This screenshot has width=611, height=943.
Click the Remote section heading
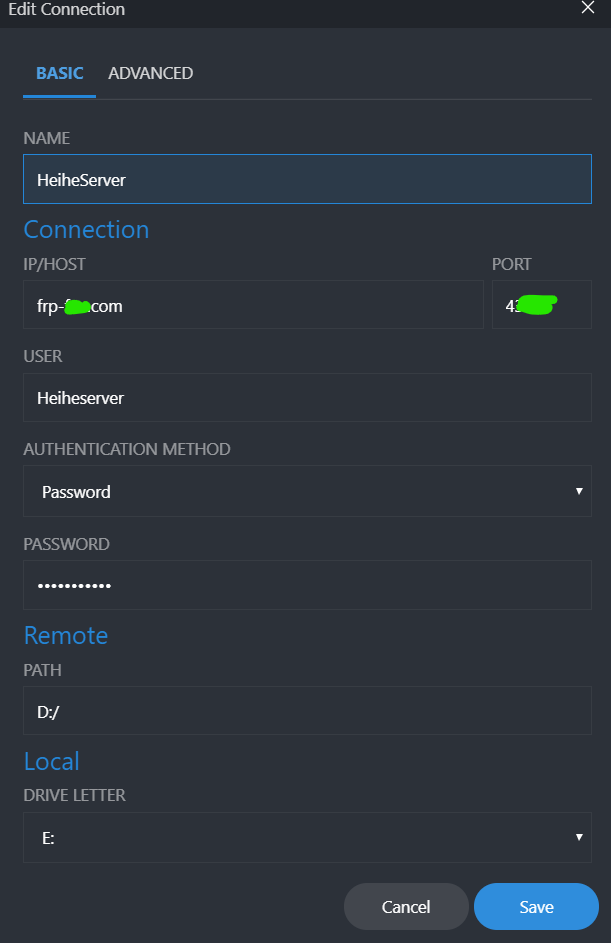click(x=66, y=636)
